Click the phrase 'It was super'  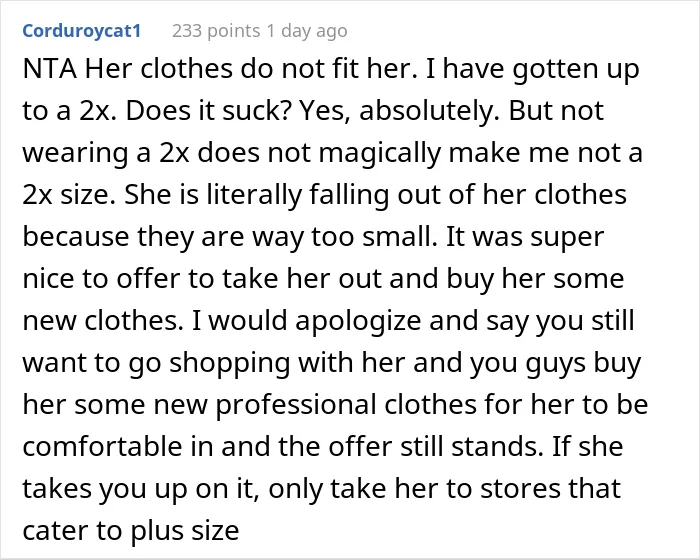[x=525, y=237]
